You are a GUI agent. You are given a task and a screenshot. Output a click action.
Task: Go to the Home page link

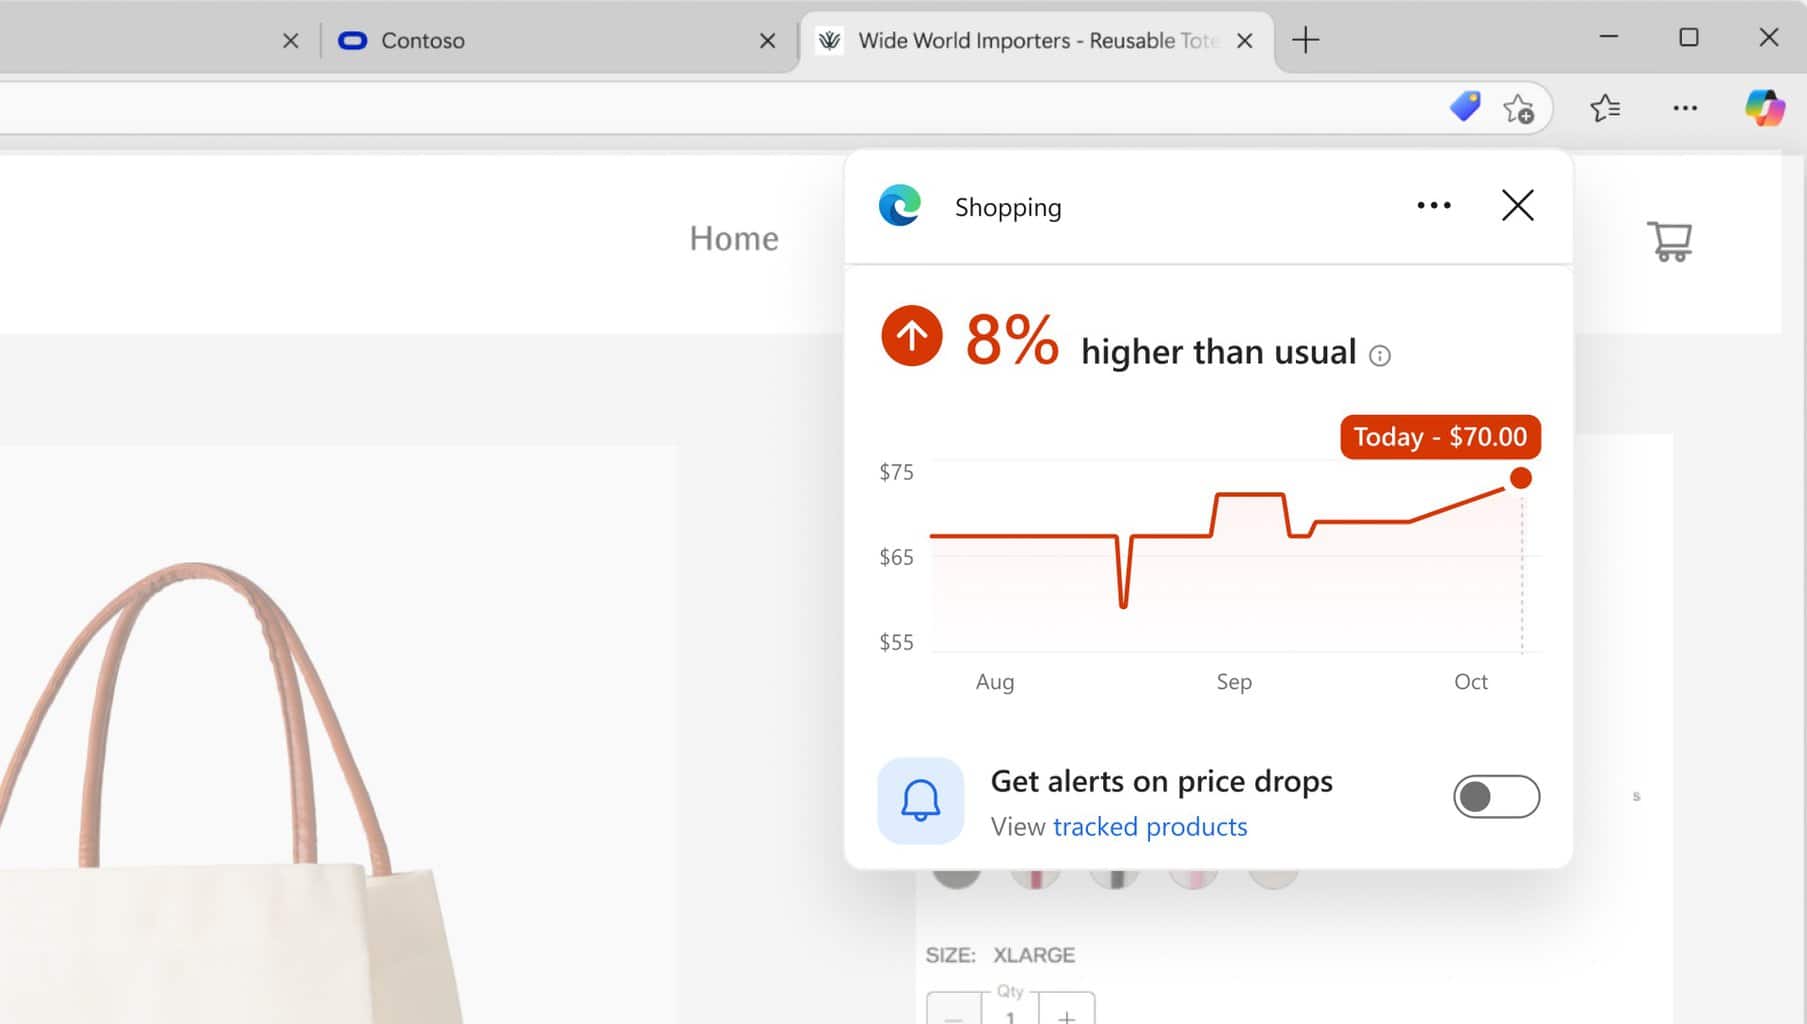(734, 238)
